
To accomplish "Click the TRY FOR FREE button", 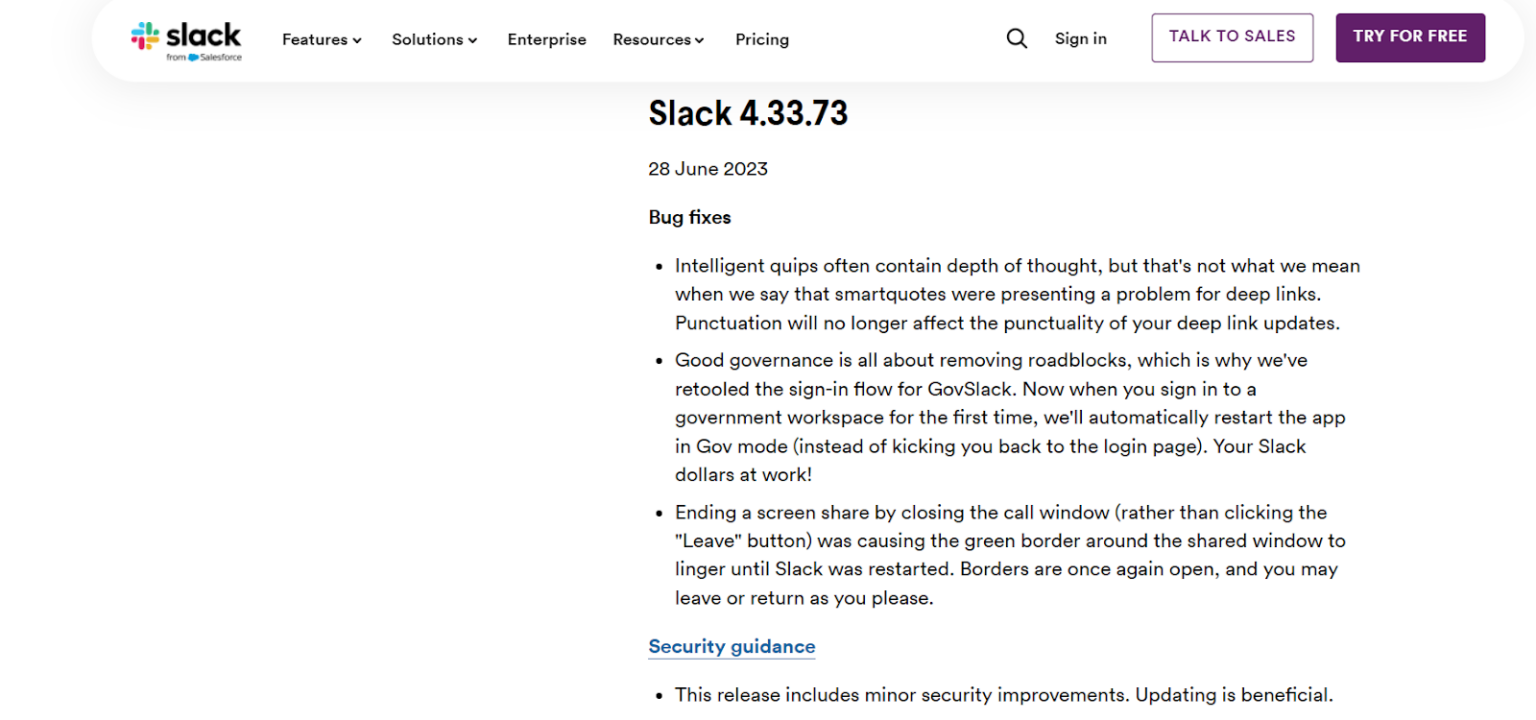I will 1410,37.
